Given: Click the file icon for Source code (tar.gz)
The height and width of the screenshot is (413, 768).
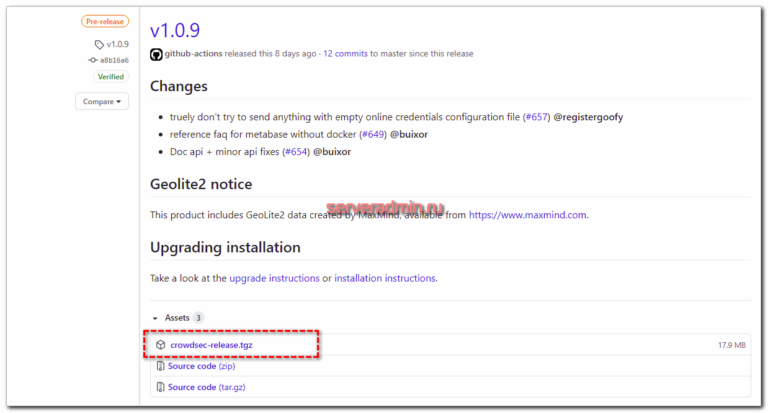Looking at the screenshot, I should [x=160, y=387].
